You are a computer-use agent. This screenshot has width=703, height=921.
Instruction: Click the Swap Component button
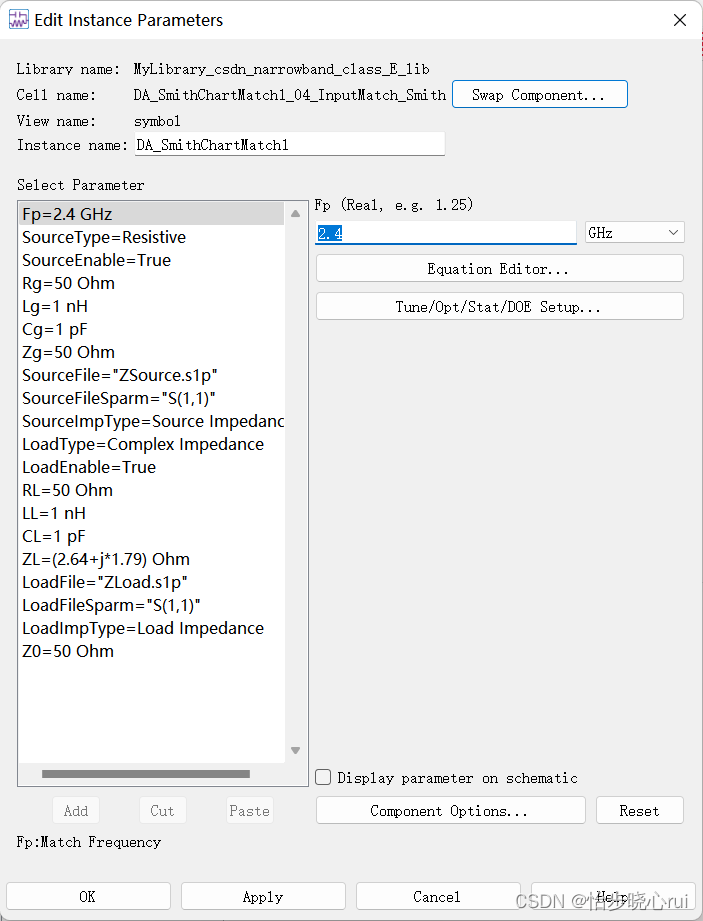539,95
